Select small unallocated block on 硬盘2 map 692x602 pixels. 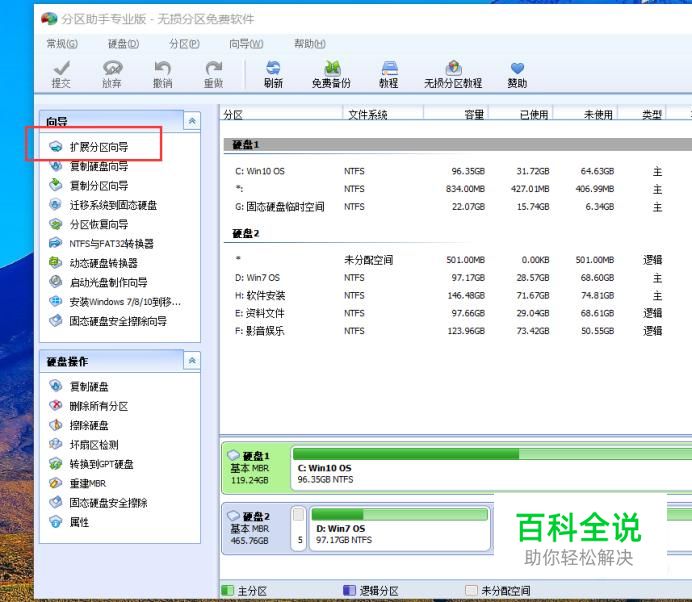tap(299, 529)
